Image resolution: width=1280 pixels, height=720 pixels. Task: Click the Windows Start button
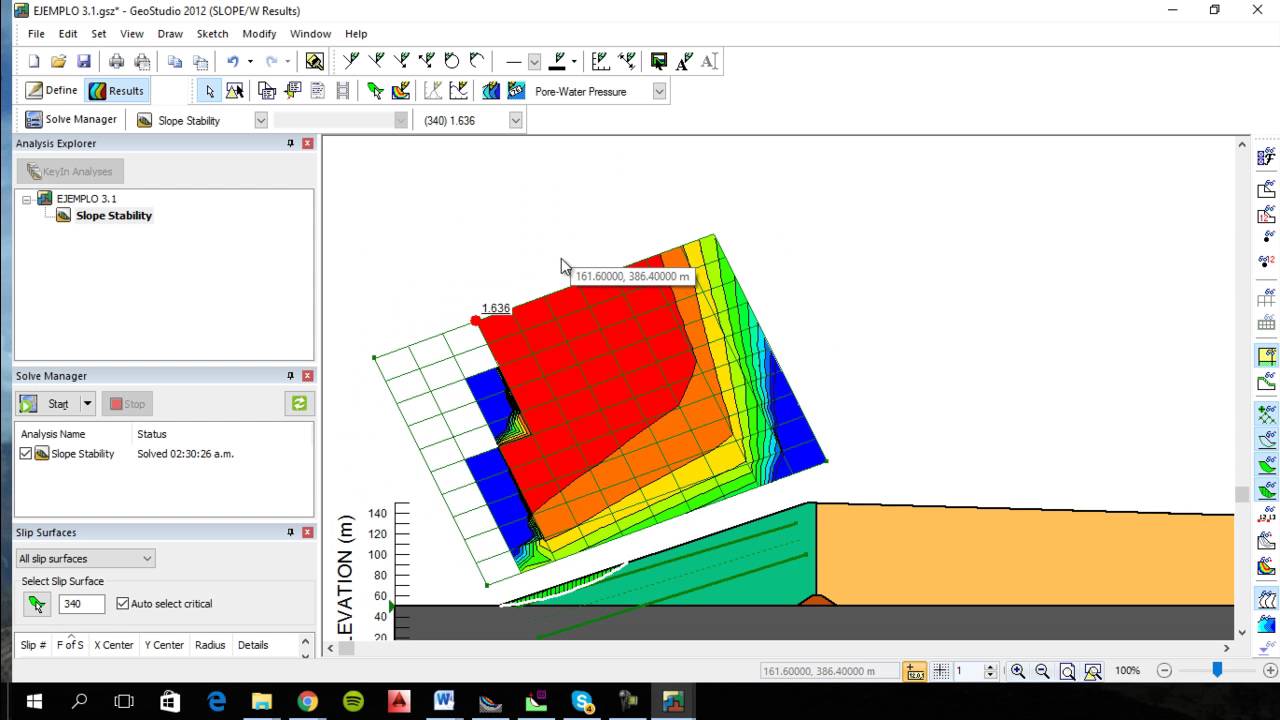[x=33, y=702]
